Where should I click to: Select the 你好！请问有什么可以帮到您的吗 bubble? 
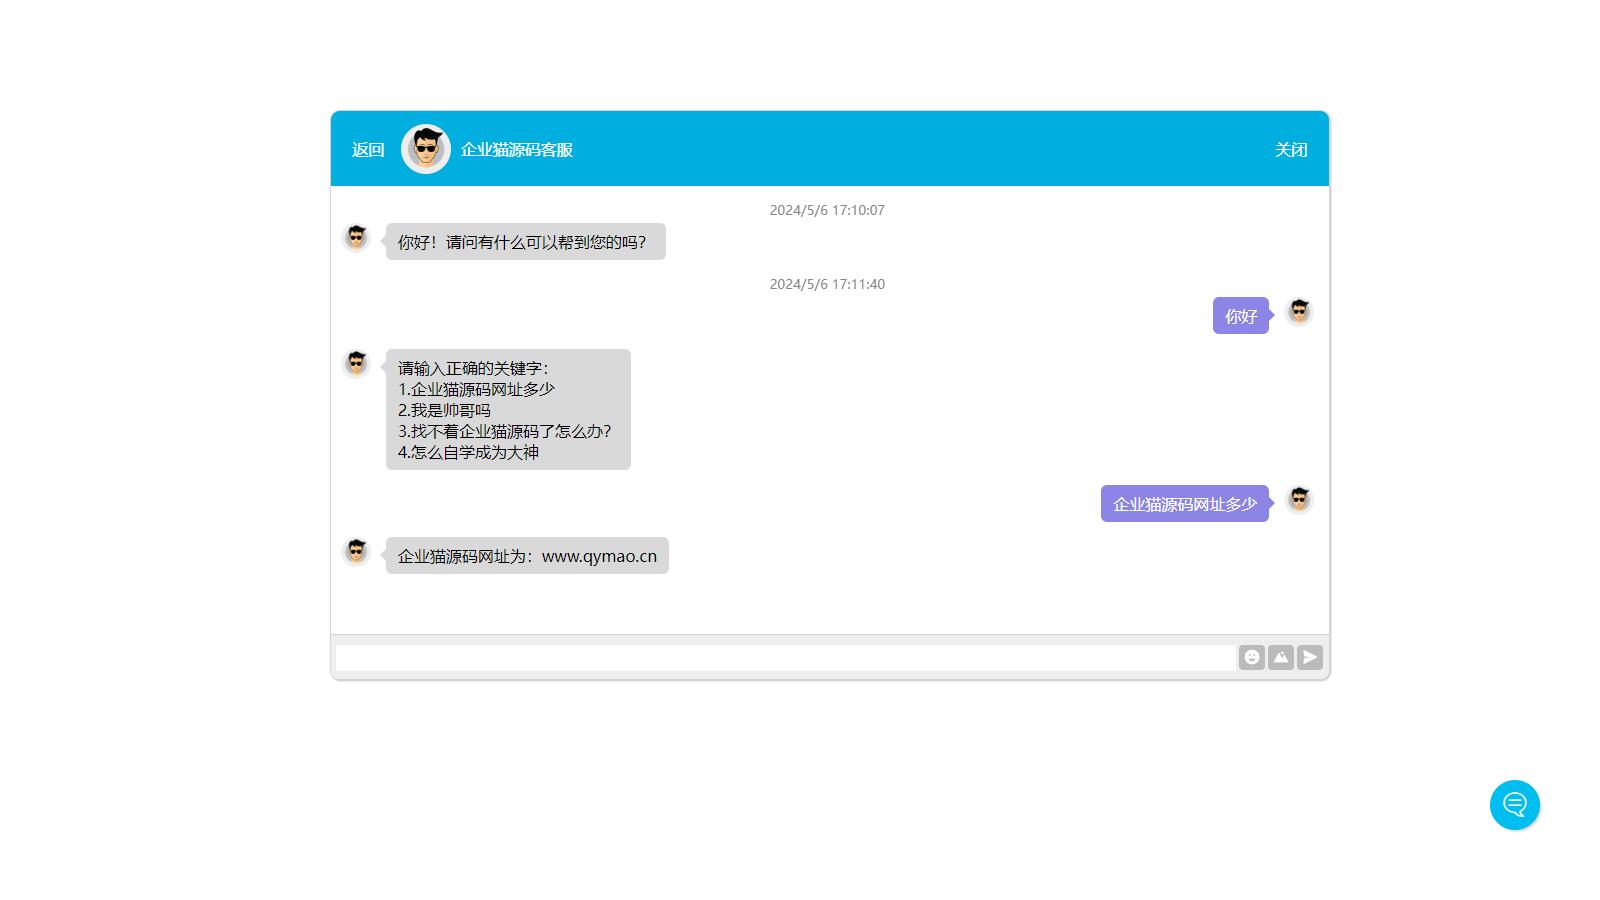(x=525, y=242)
